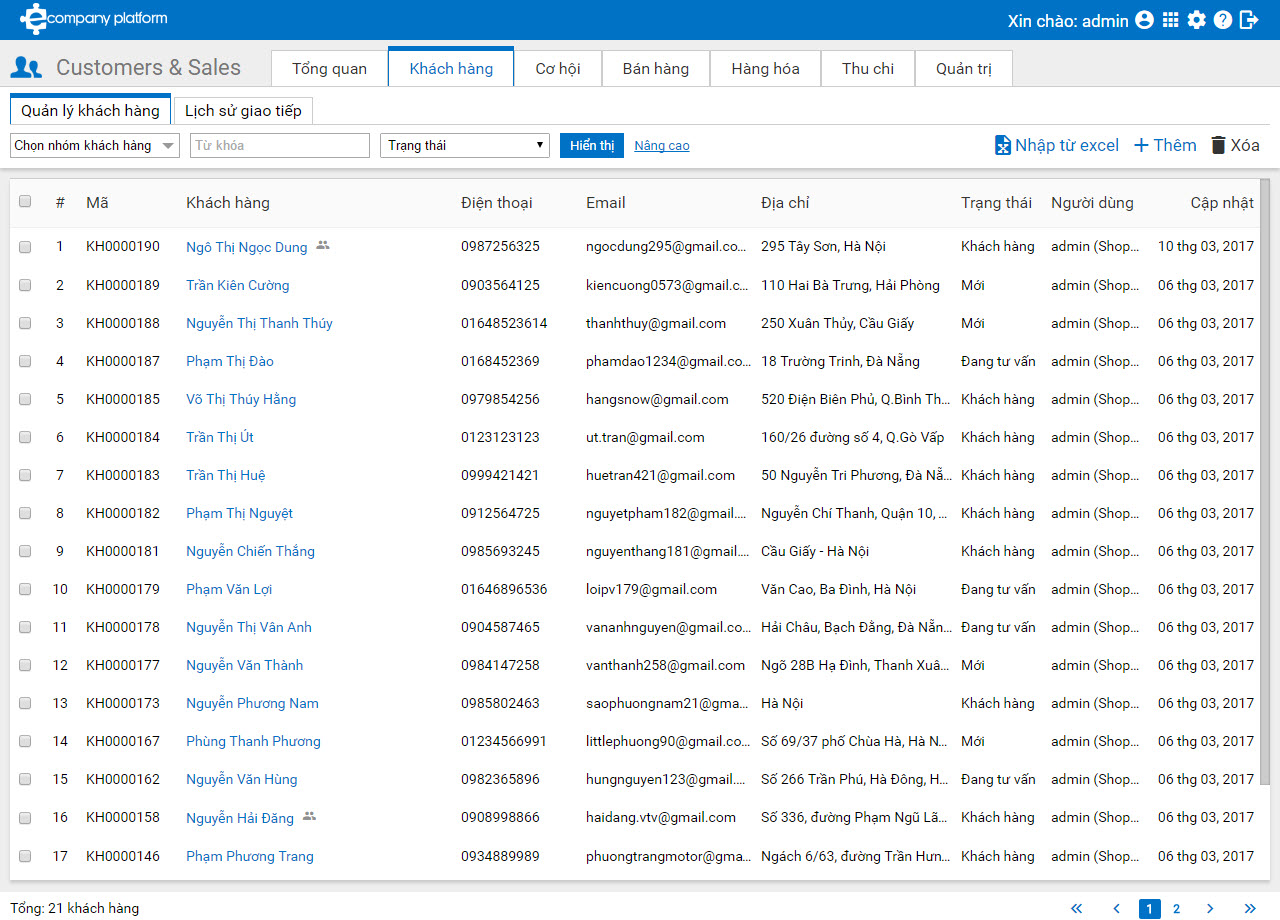Go to the last page arrow

(1249, 909)
